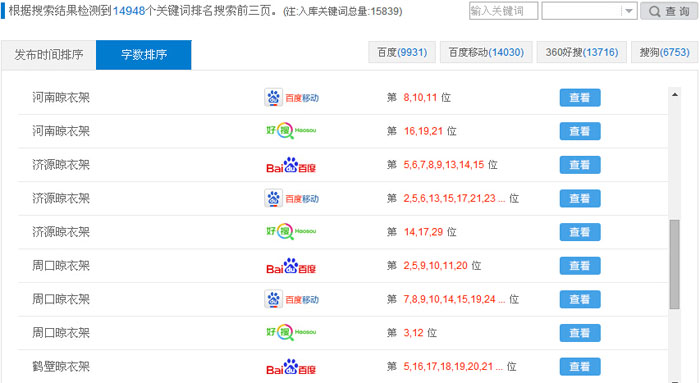The height and width of the screenshot is (383, 700).
Task: Click the scrollbar up arrow
Action: coord(675,95)
